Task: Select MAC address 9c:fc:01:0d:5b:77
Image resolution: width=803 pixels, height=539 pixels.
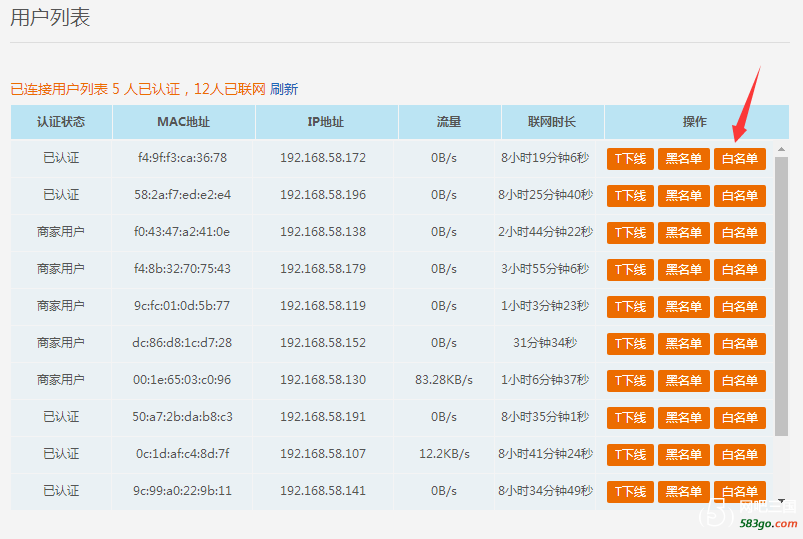Action: (182, 305)
